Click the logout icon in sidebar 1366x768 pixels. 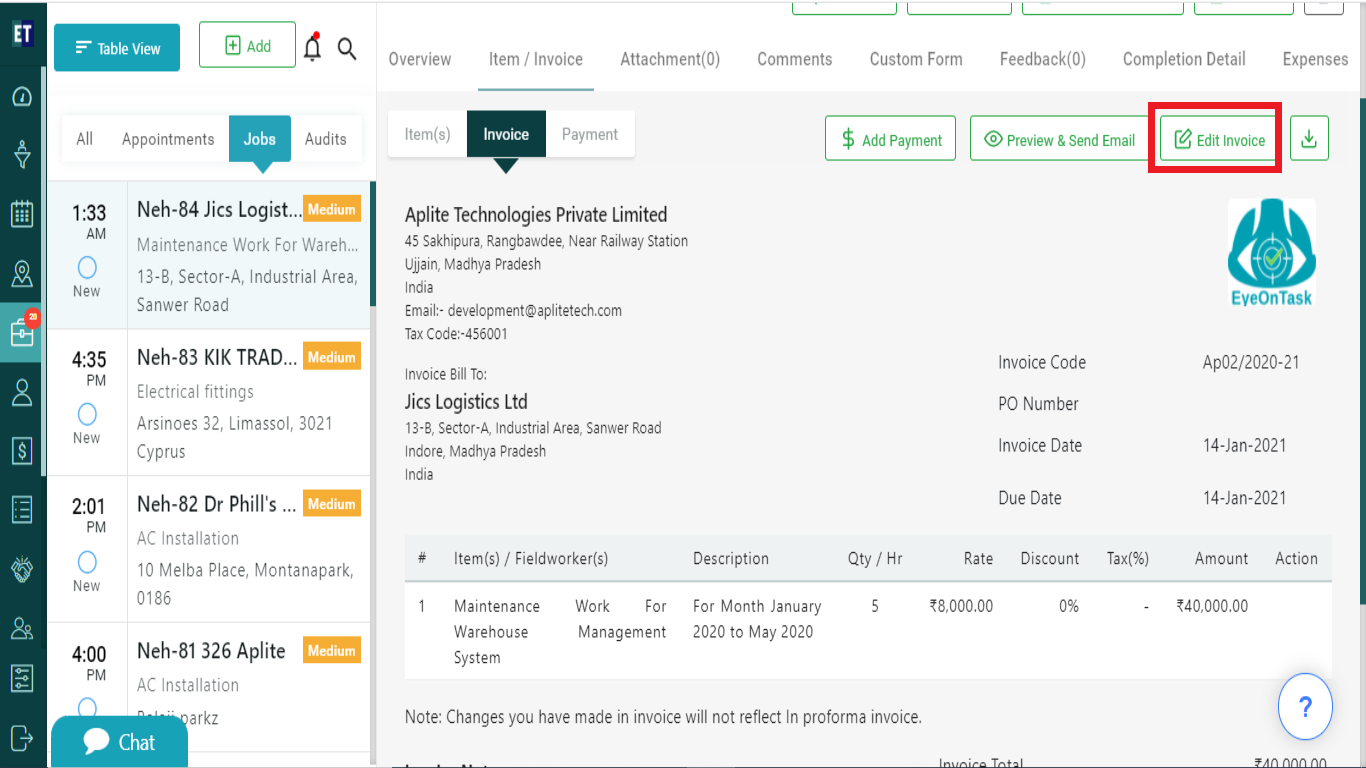point(22,737)
